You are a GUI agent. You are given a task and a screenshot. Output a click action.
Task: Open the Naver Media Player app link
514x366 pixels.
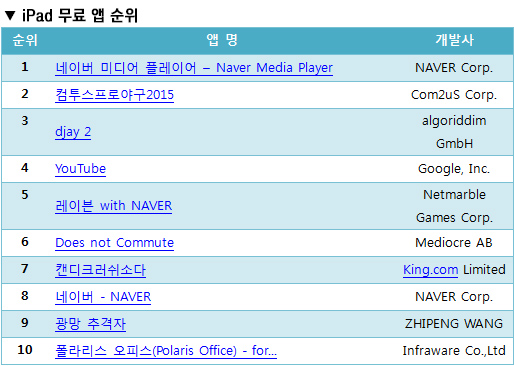[x=194, y=68]
